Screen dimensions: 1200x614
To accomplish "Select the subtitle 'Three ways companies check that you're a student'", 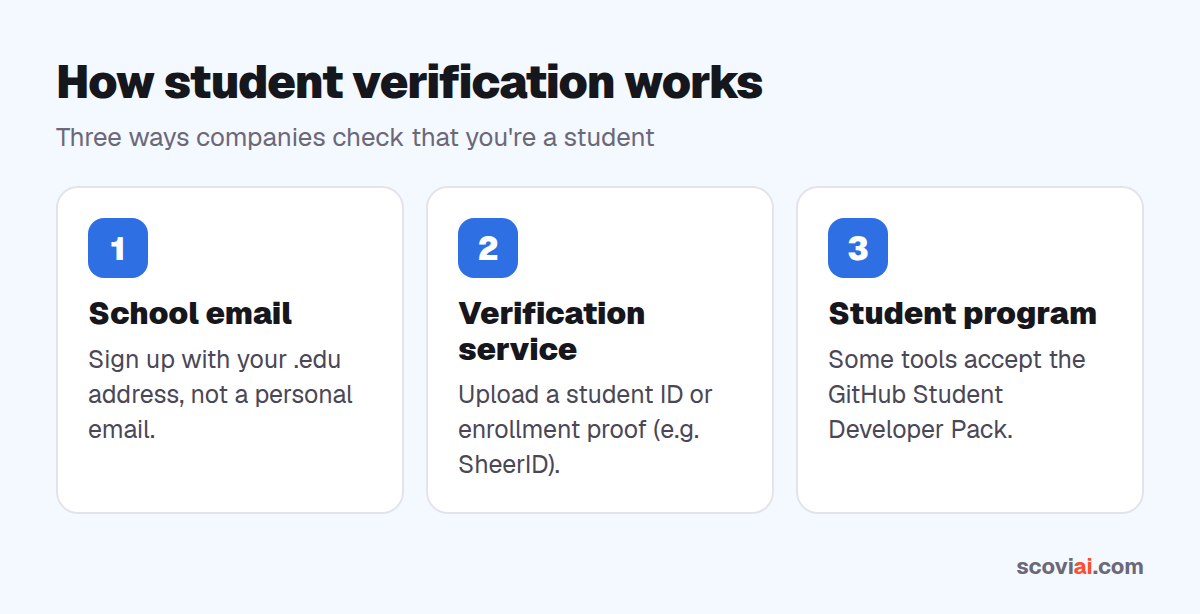I will pos(355,137).
